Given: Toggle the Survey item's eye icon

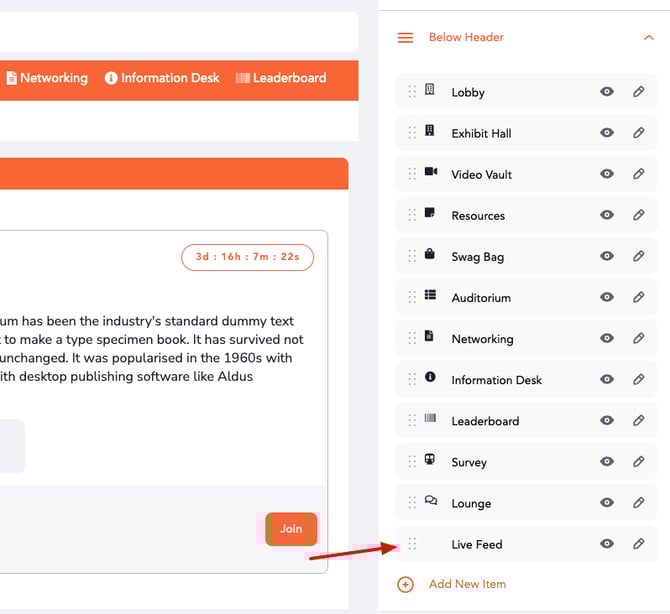Looking at the screenshot, I should 607,462.
